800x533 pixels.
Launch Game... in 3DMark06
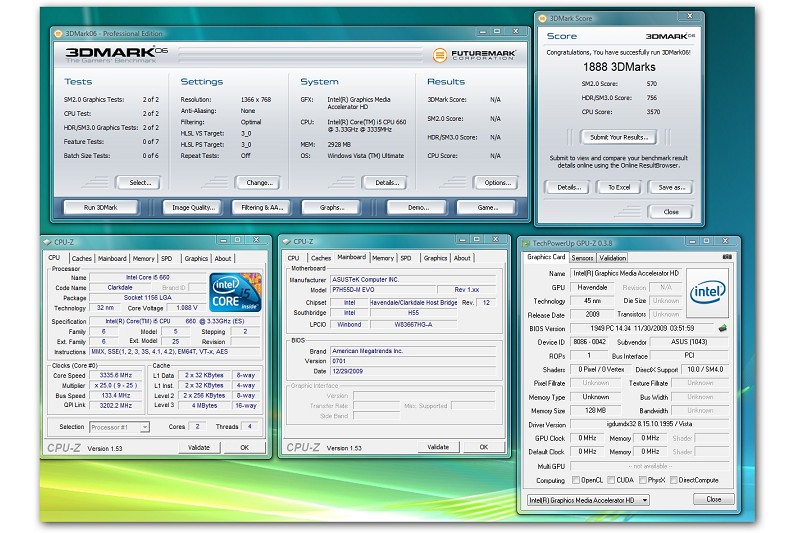tap(487, 208)
